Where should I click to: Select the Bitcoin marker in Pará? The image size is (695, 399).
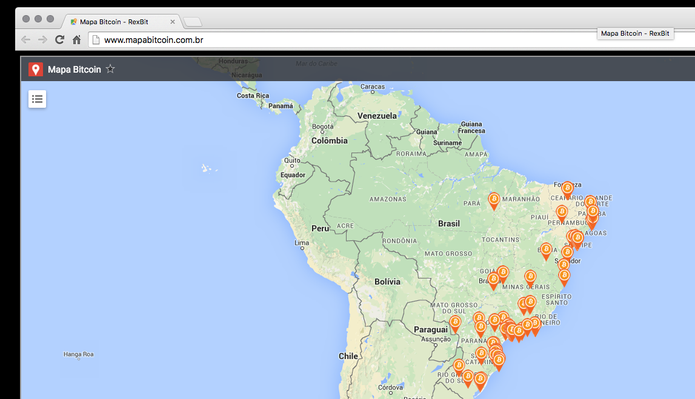(494, 201)
